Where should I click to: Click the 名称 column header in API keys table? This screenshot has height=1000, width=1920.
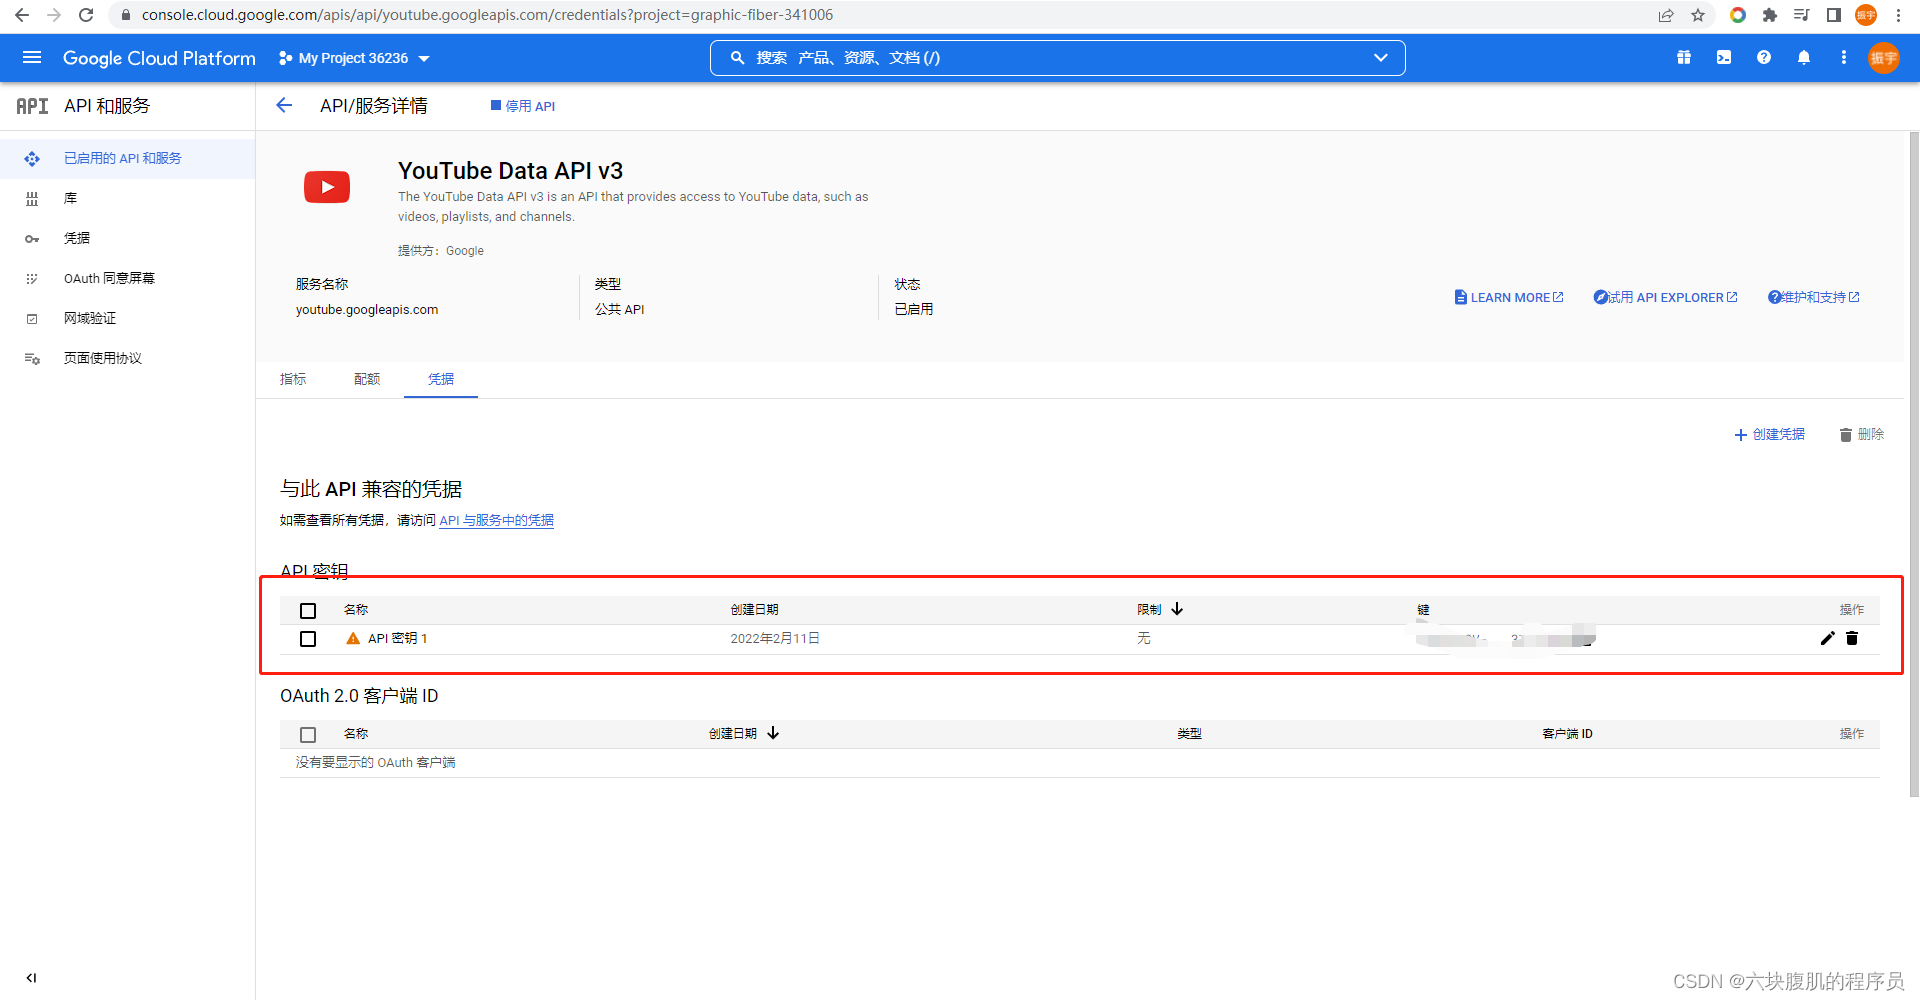click(356, 609)
